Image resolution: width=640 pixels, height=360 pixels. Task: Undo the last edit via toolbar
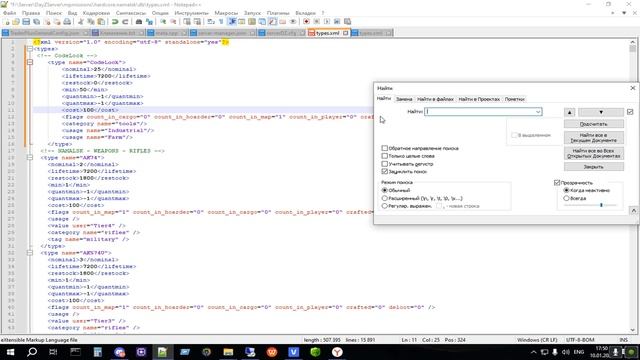115,22
